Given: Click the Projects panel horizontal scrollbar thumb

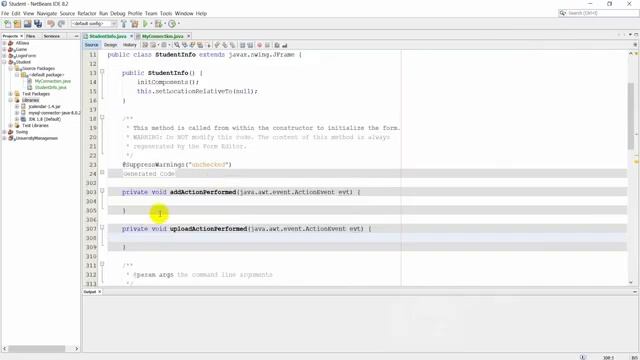Looking at the screenshot, I should click(x=37, y=349).
